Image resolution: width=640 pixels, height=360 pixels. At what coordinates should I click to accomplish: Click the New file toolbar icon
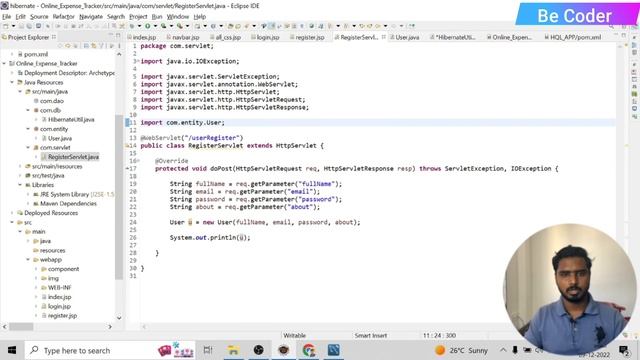[x=6, y=26]
